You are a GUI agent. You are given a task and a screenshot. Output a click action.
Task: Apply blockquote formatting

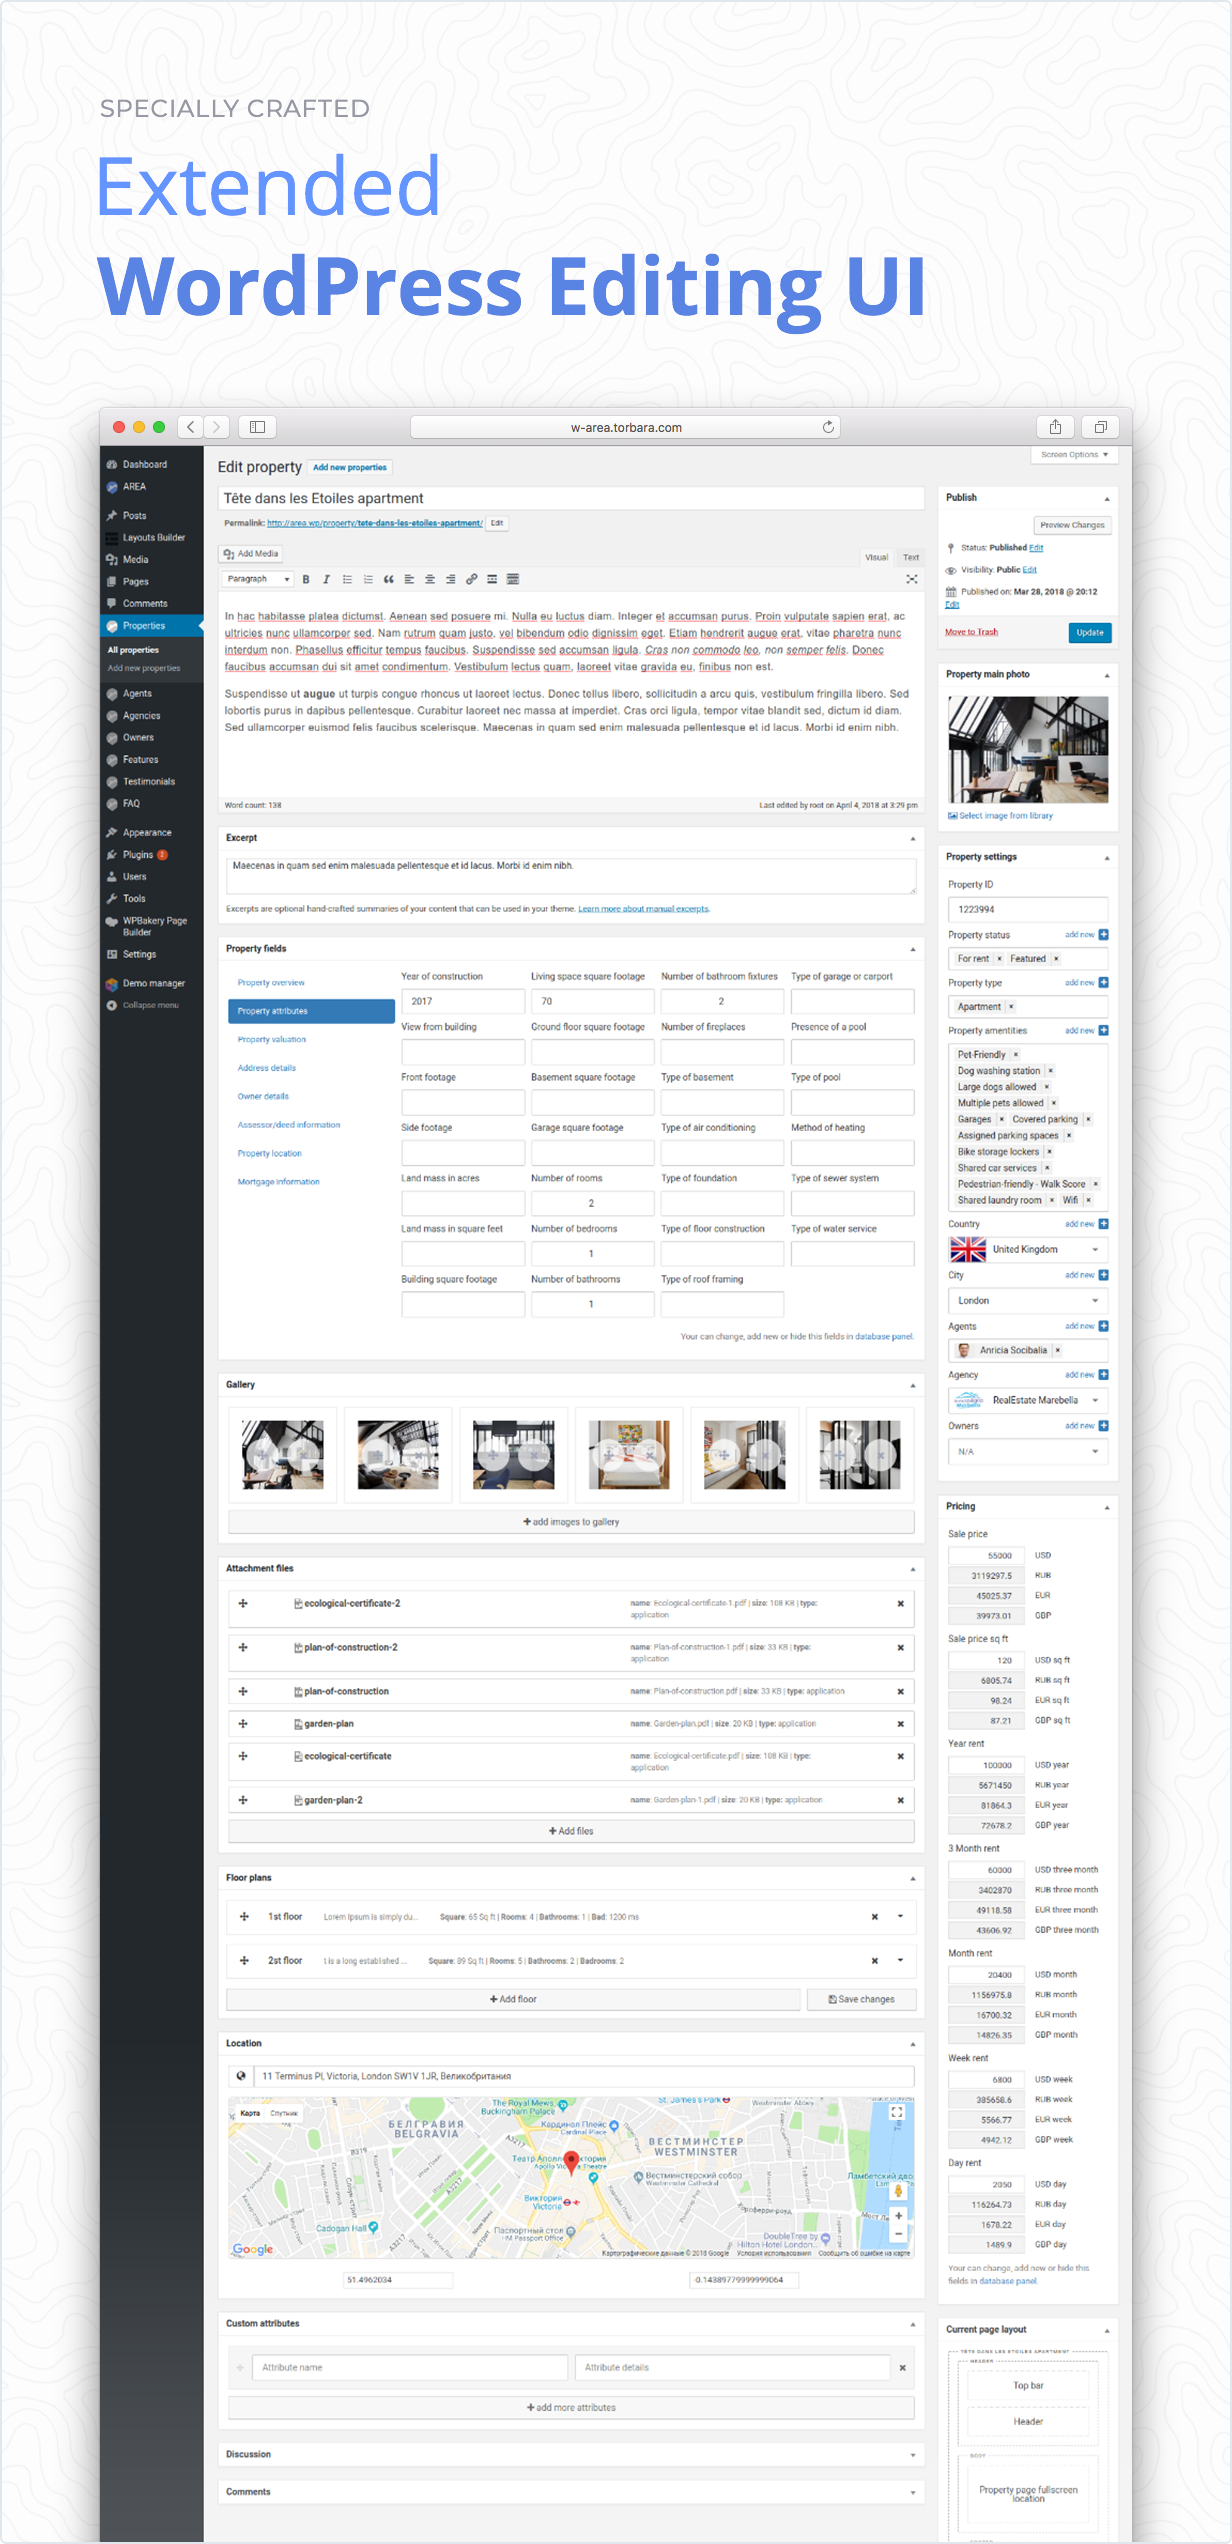[x=389, y=579]
